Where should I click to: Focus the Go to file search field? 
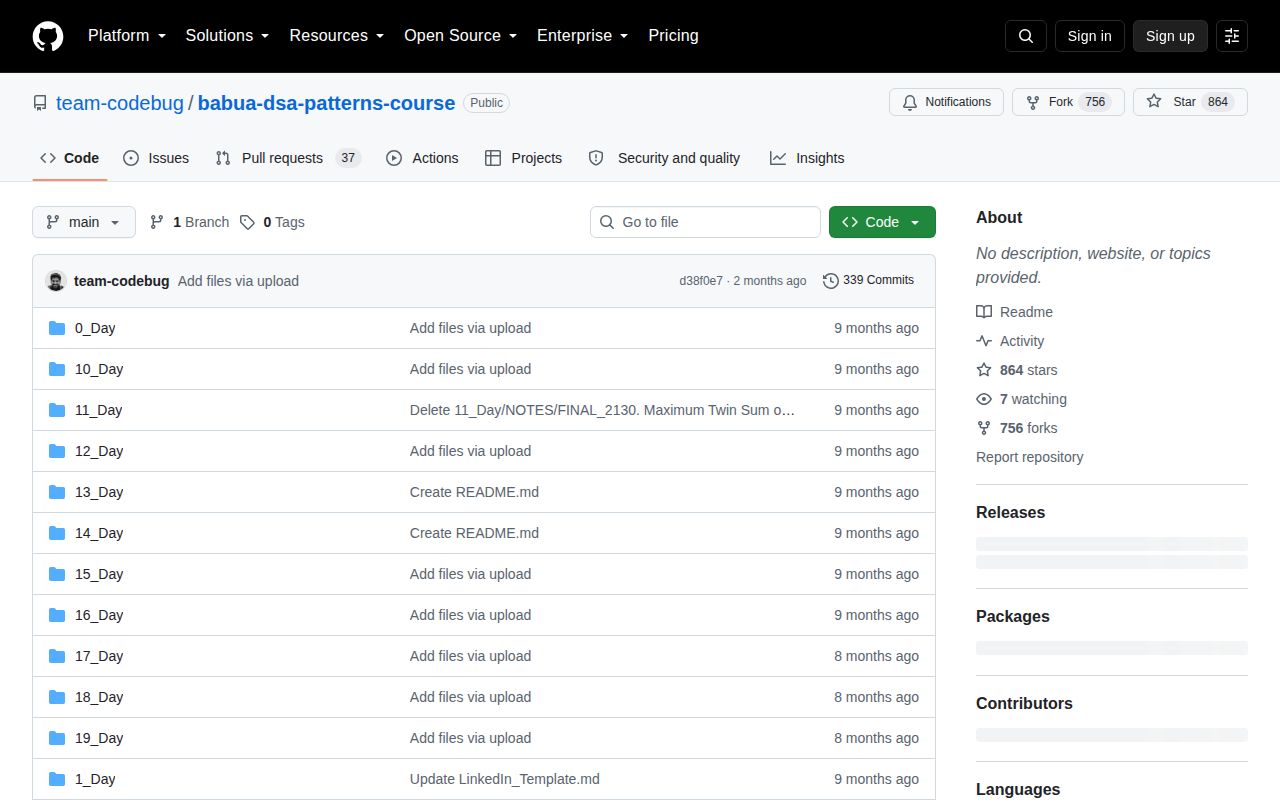click(x=705, y=222)
